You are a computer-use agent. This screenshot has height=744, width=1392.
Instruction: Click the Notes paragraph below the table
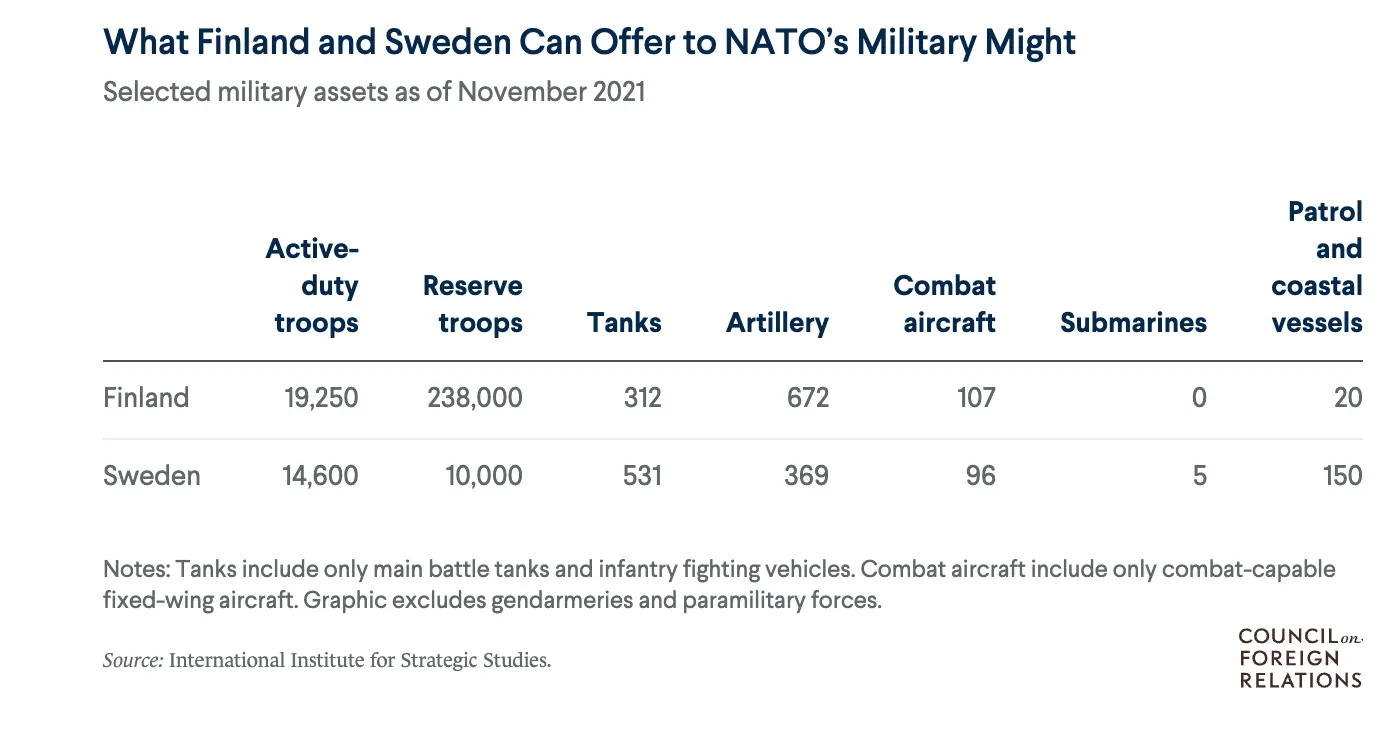point(718,585)
